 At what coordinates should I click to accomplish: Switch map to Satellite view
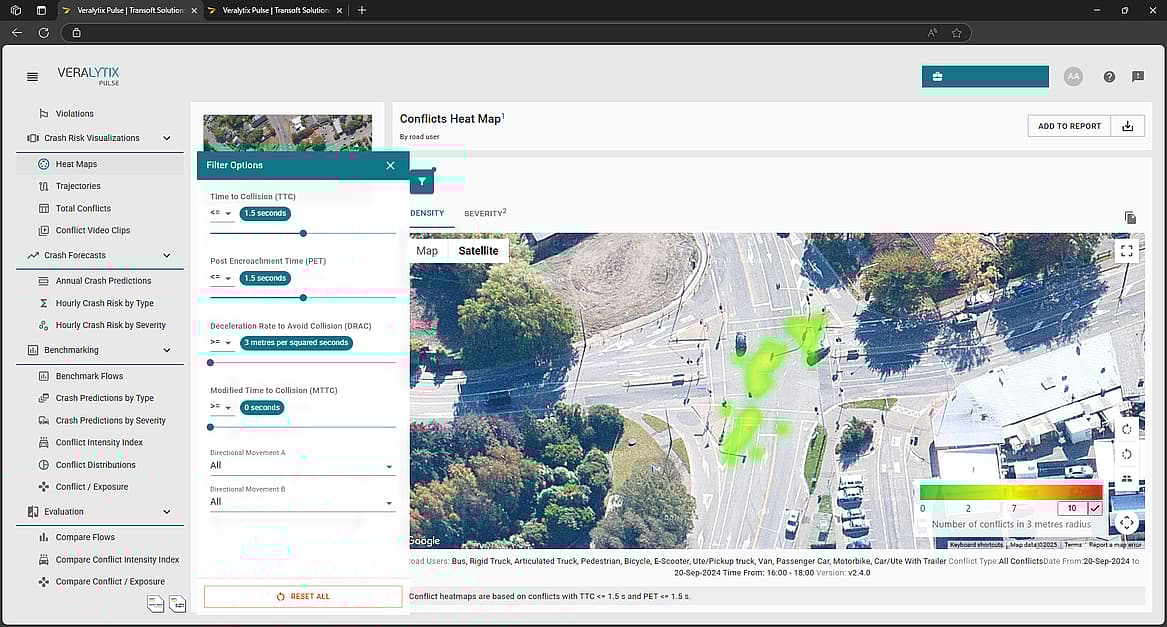478,251
